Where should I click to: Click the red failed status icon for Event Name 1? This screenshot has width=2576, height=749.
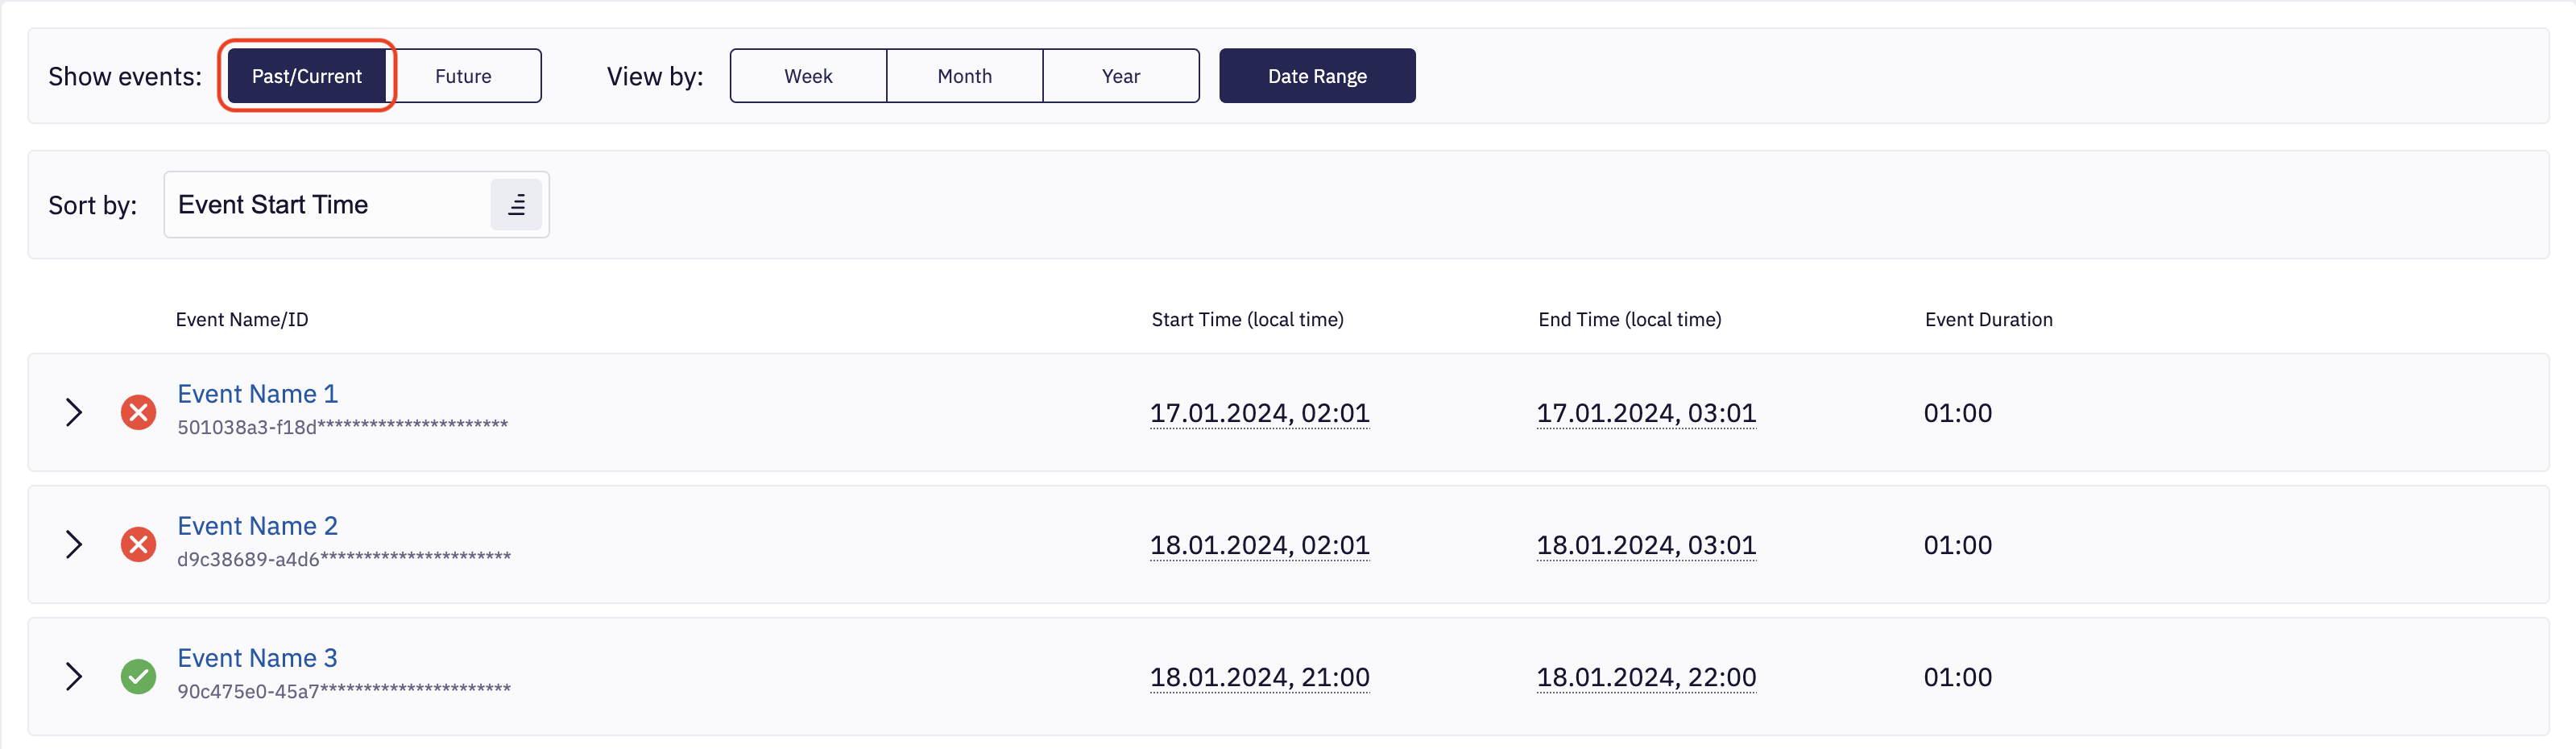click(x=138, y=412)
